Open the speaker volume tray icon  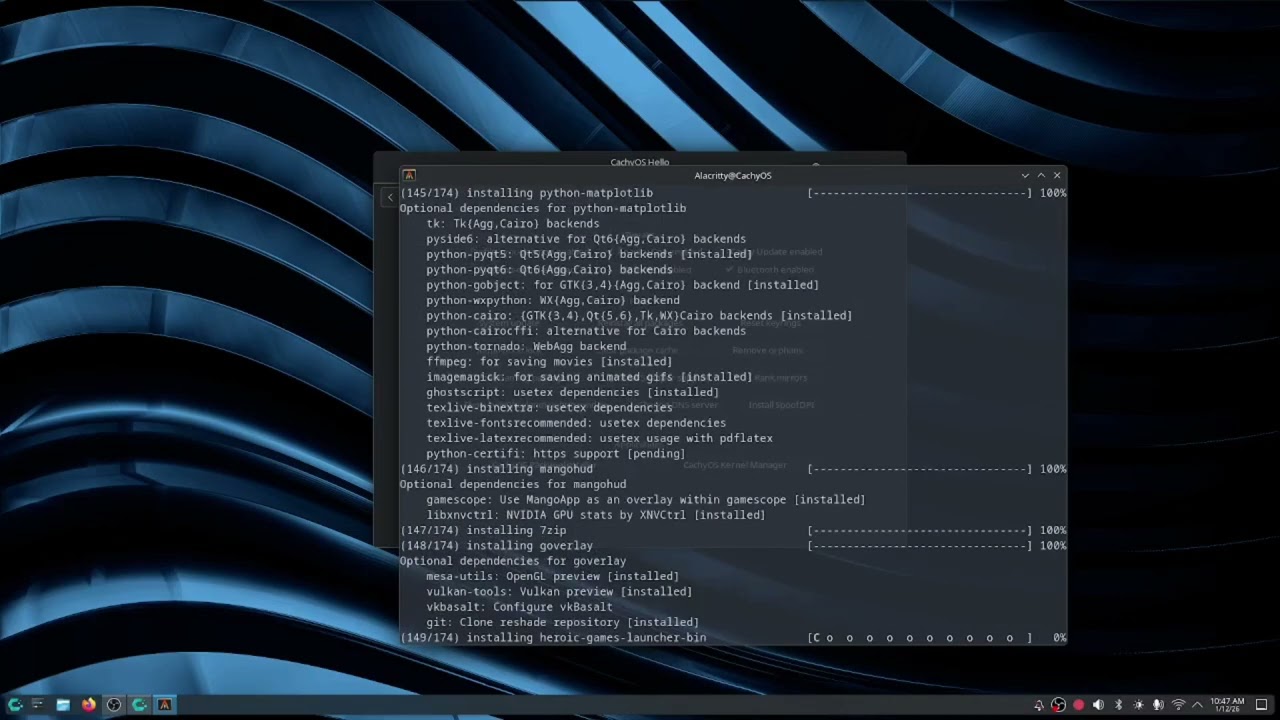[1098, 705]
